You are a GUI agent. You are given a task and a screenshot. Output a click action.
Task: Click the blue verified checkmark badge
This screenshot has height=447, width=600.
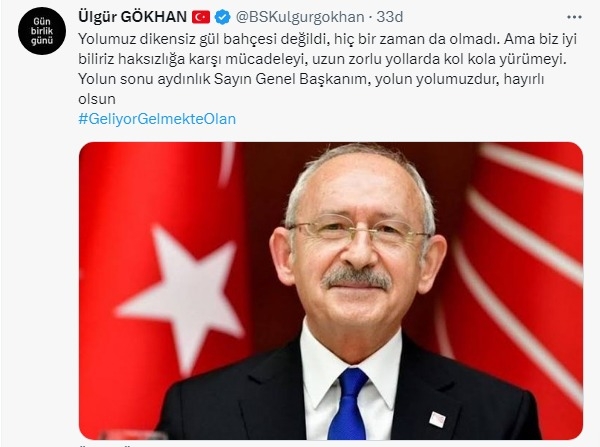tap(222, 17)
